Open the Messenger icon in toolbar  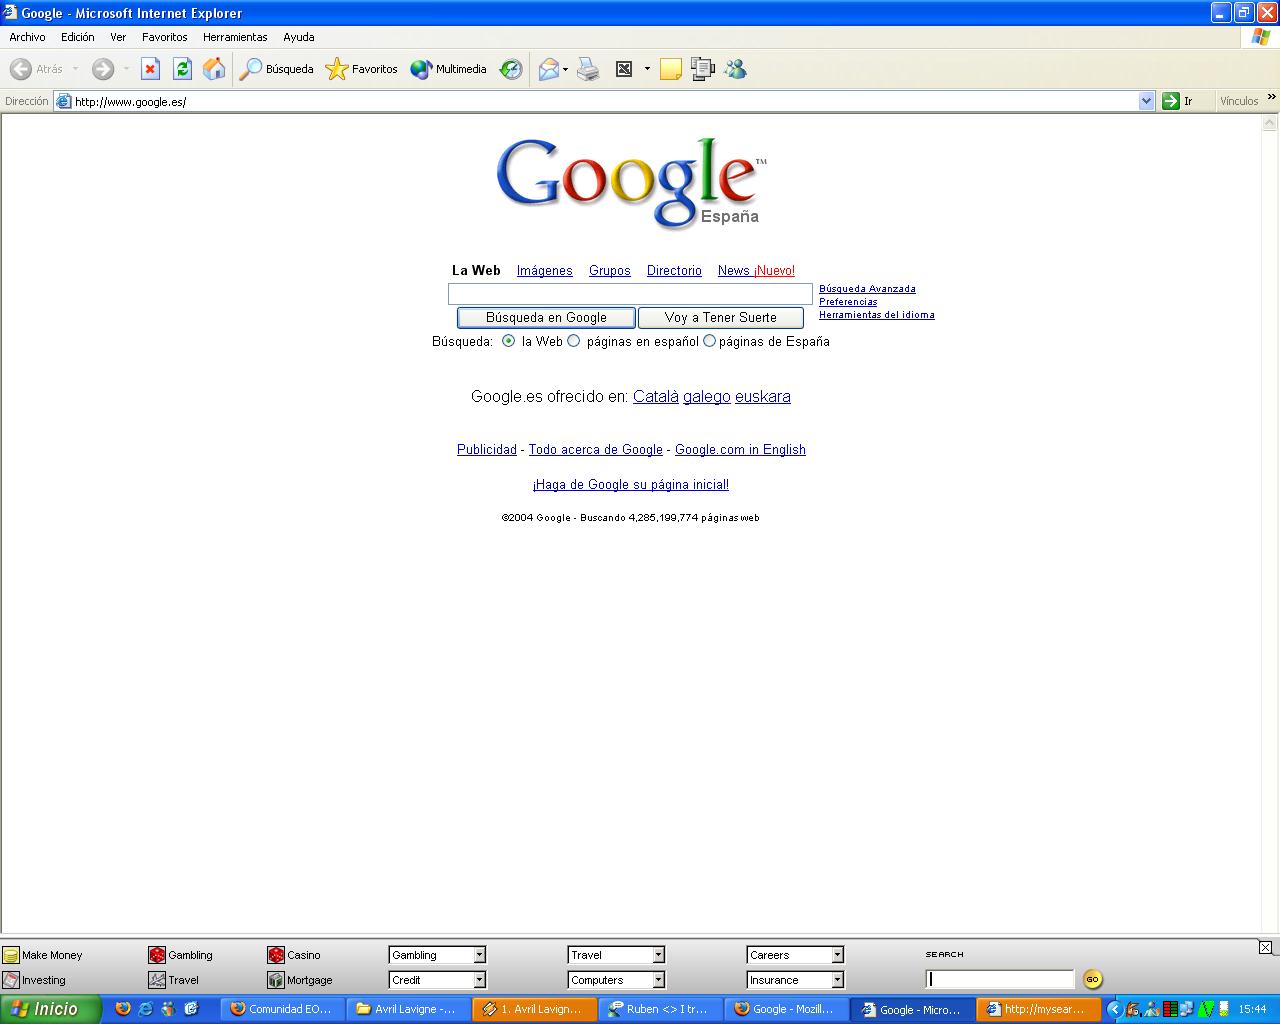(735, 69)
